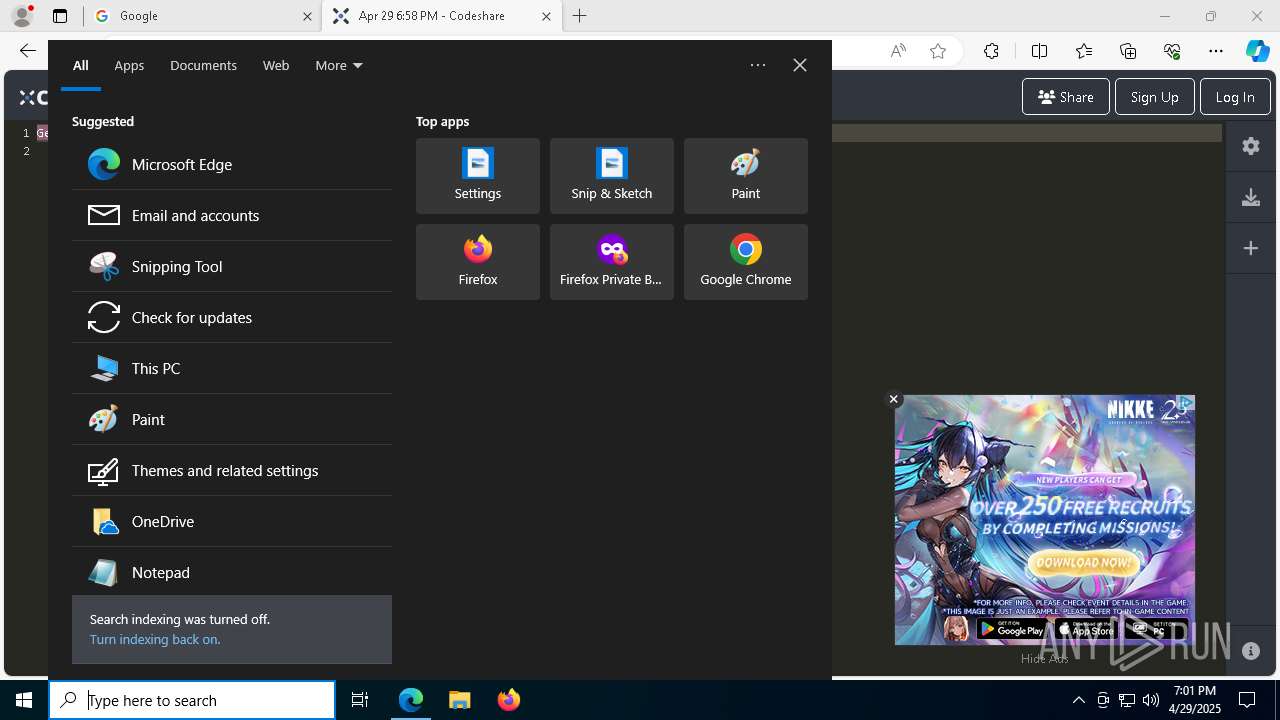This screenshot has height=720, width=1280.
Task: Select the All search filter
Action: click(x=81, y=65)
